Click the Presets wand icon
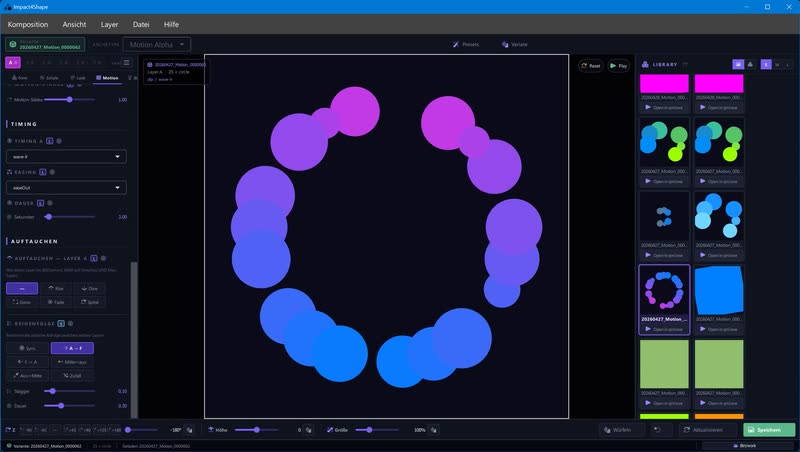800x452 pixels. [456, 44]
